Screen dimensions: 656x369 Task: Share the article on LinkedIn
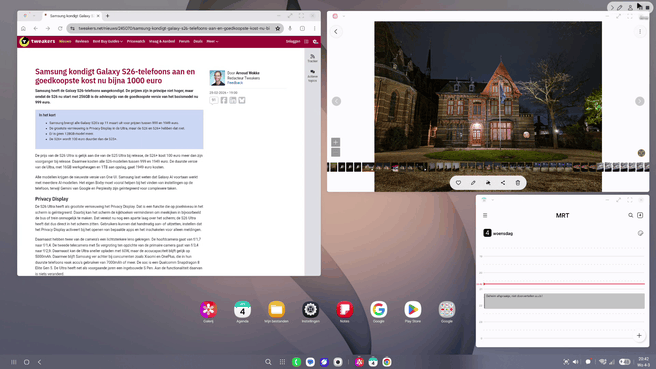(233, 100)
